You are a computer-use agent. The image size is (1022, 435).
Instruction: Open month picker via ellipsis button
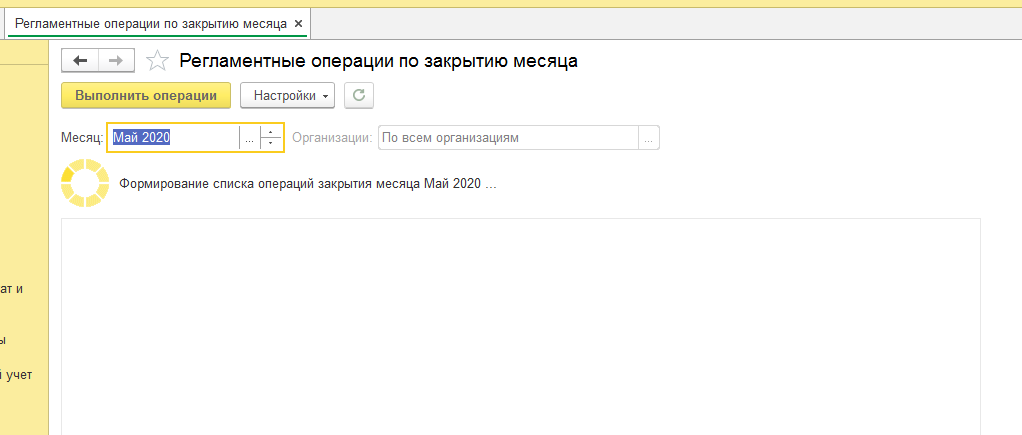(250, 138)
